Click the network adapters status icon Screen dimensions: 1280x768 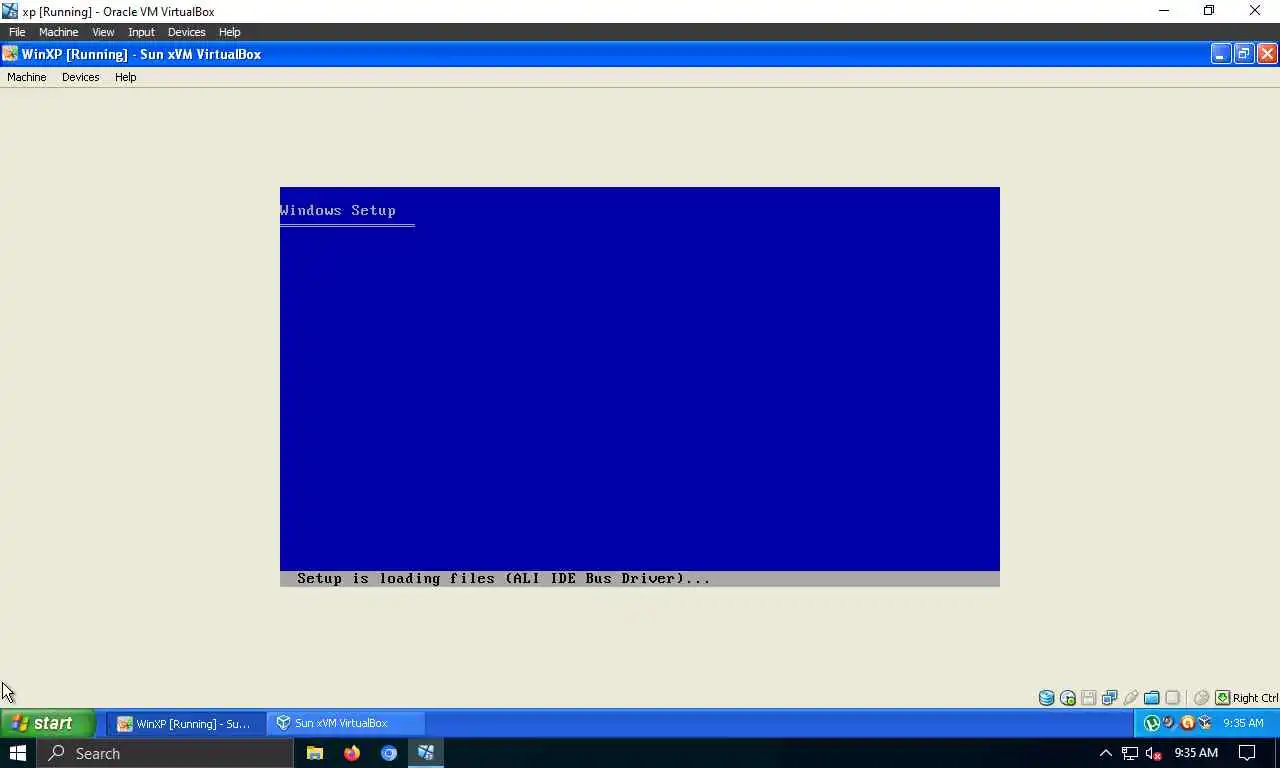(x=1110, y=698)
